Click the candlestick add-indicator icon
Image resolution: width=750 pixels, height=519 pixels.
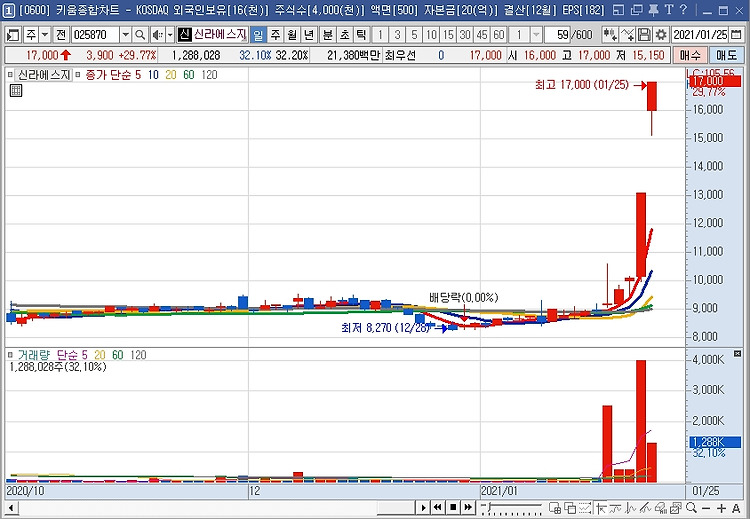[610, 34]
